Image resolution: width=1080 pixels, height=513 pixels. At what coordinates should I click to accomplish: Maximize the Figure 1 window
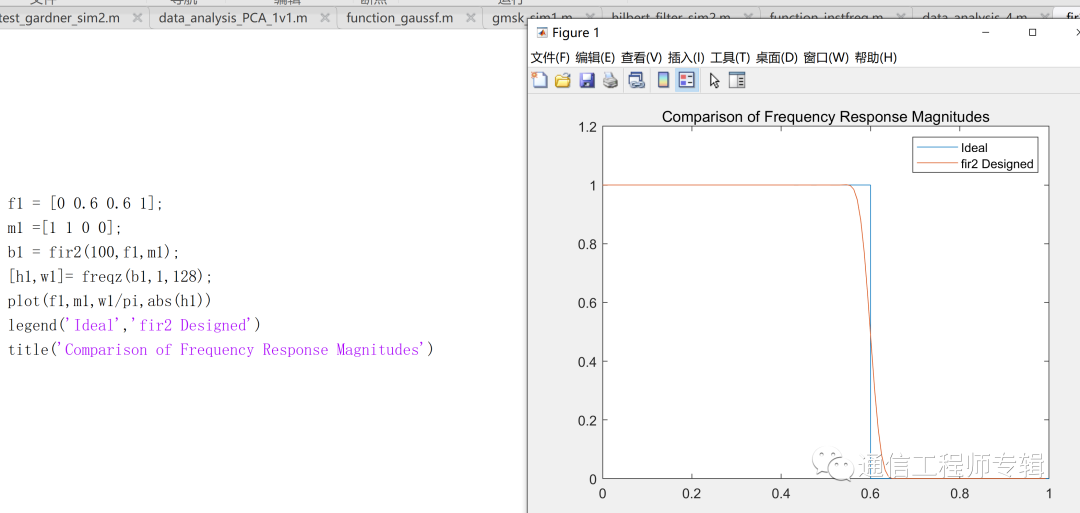[1032, 32]
